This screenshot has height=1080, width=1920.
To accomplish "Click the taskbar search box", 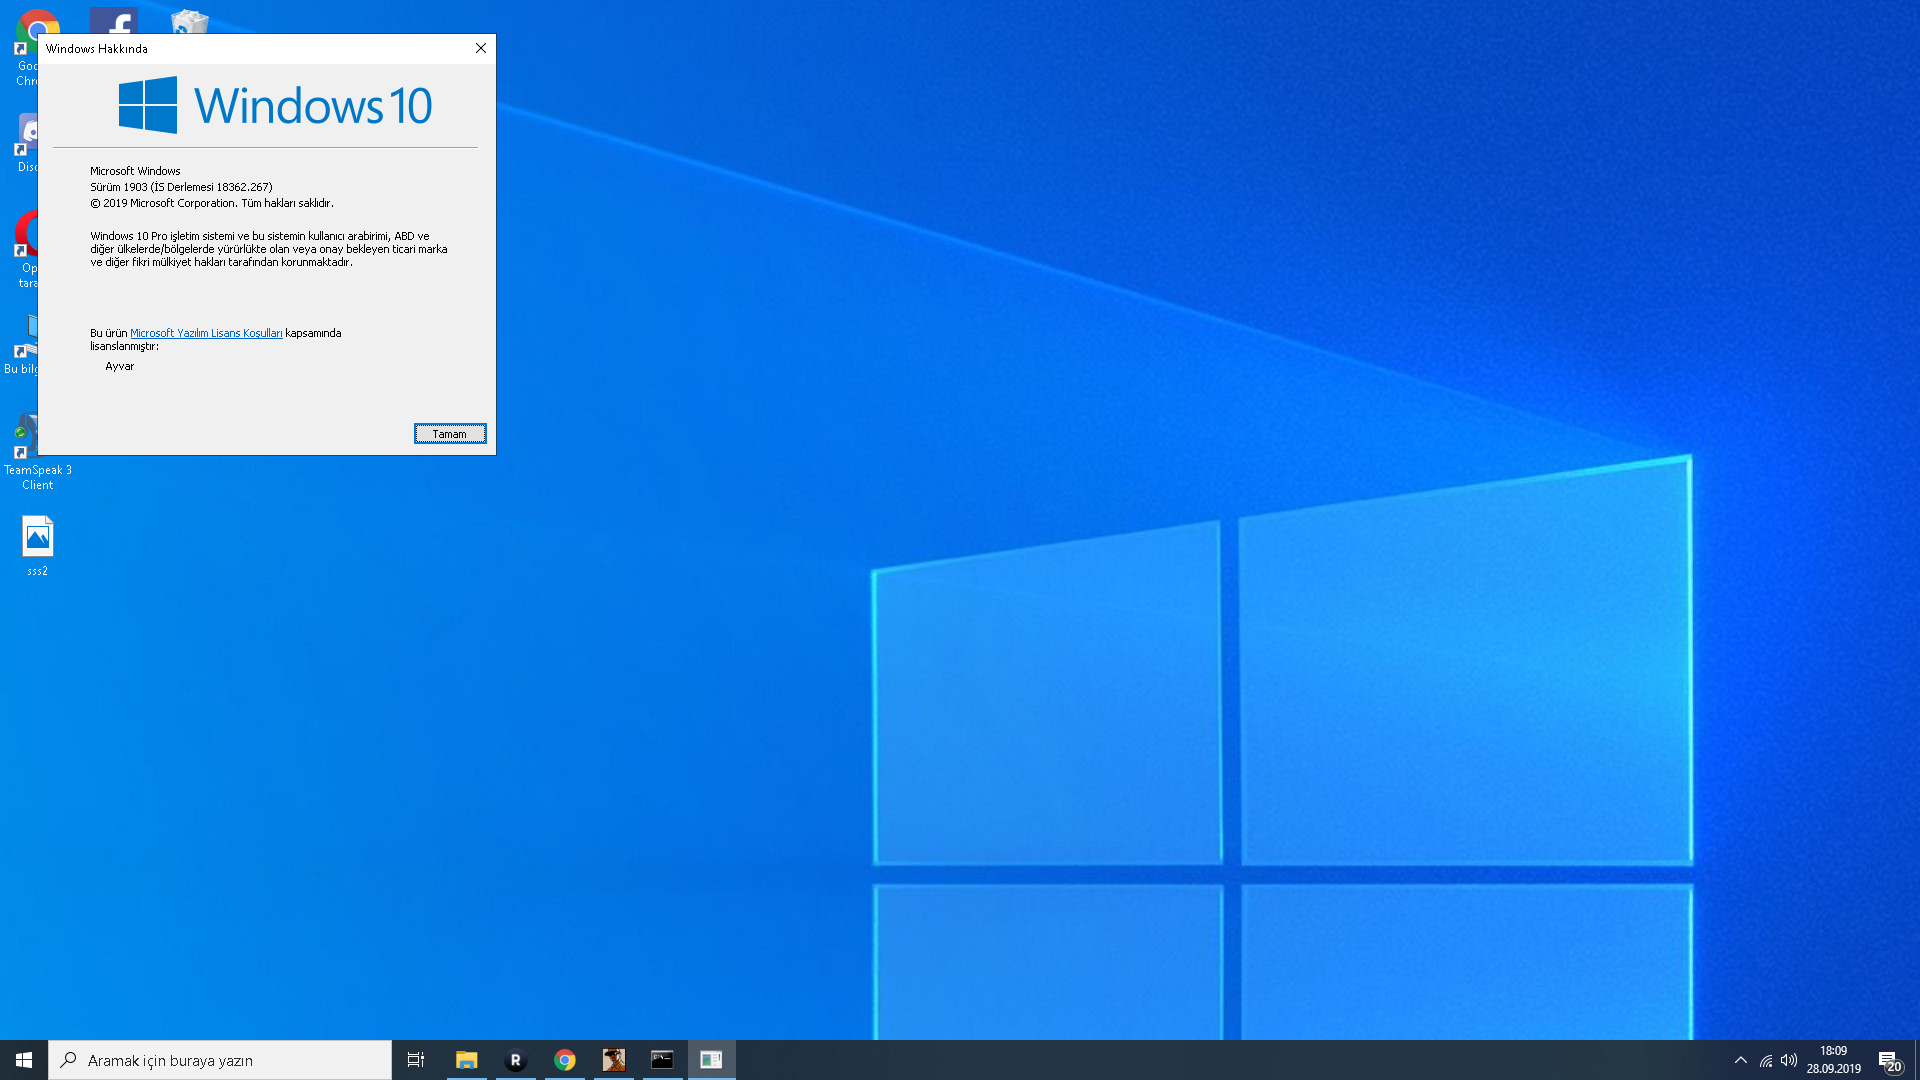I will click(220, 1060).
